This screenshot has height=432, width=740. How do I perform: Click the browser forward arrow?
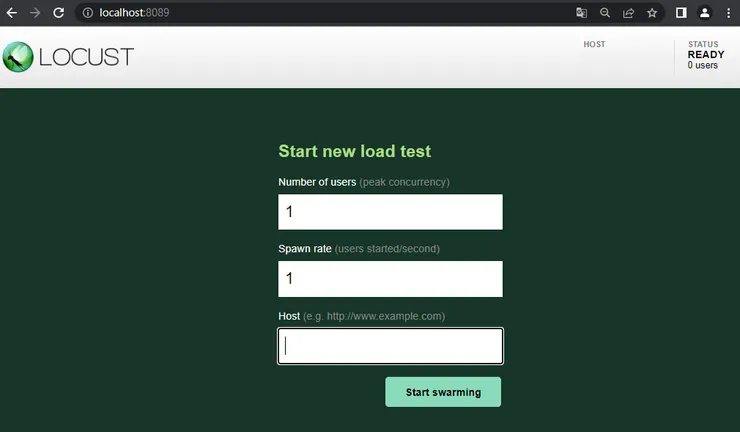click(35, 13)
